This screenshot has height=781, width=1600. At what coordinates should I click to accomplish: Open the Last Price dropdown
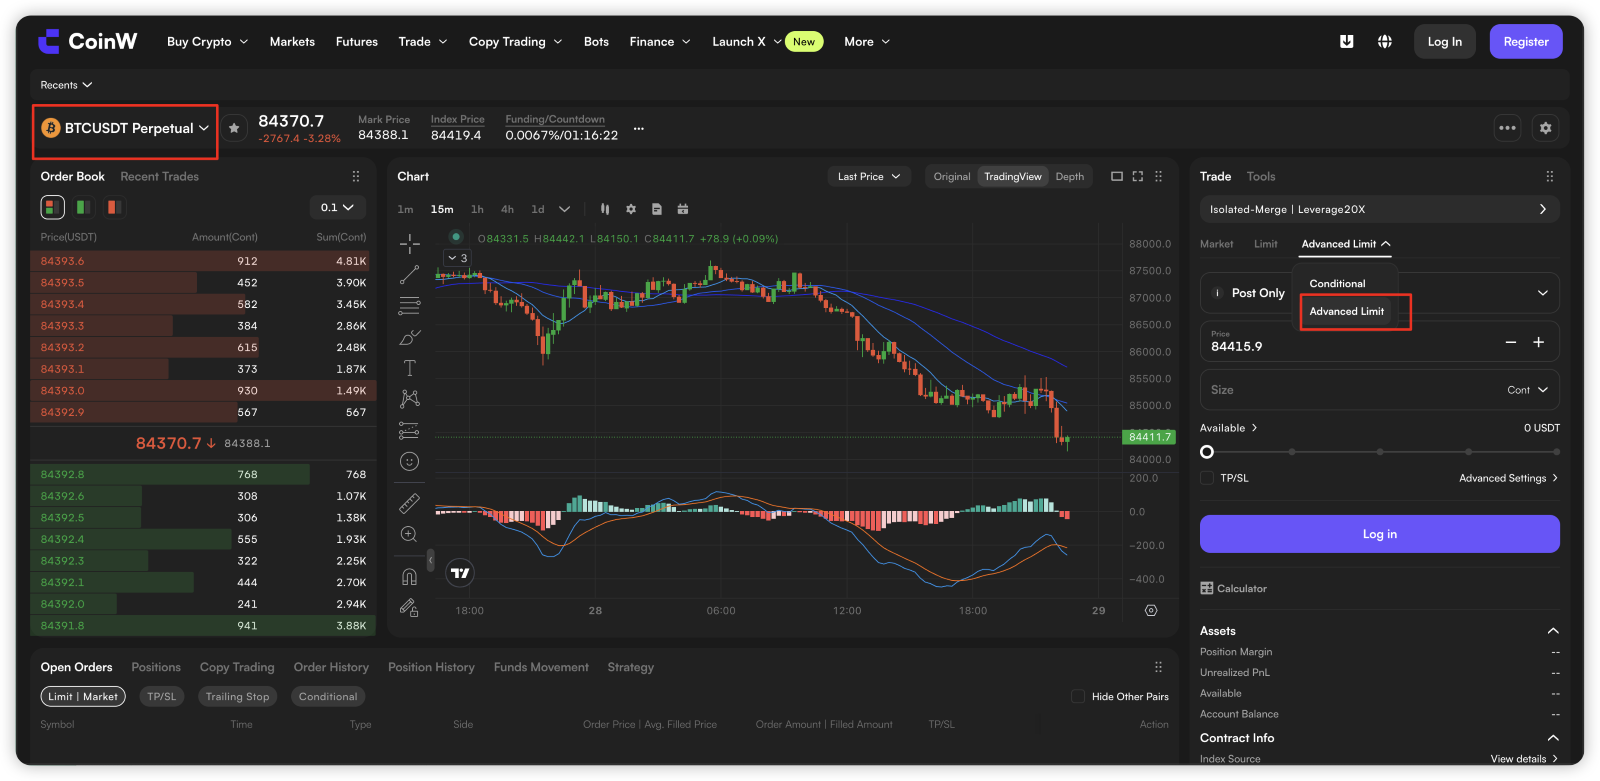(868, 176)
